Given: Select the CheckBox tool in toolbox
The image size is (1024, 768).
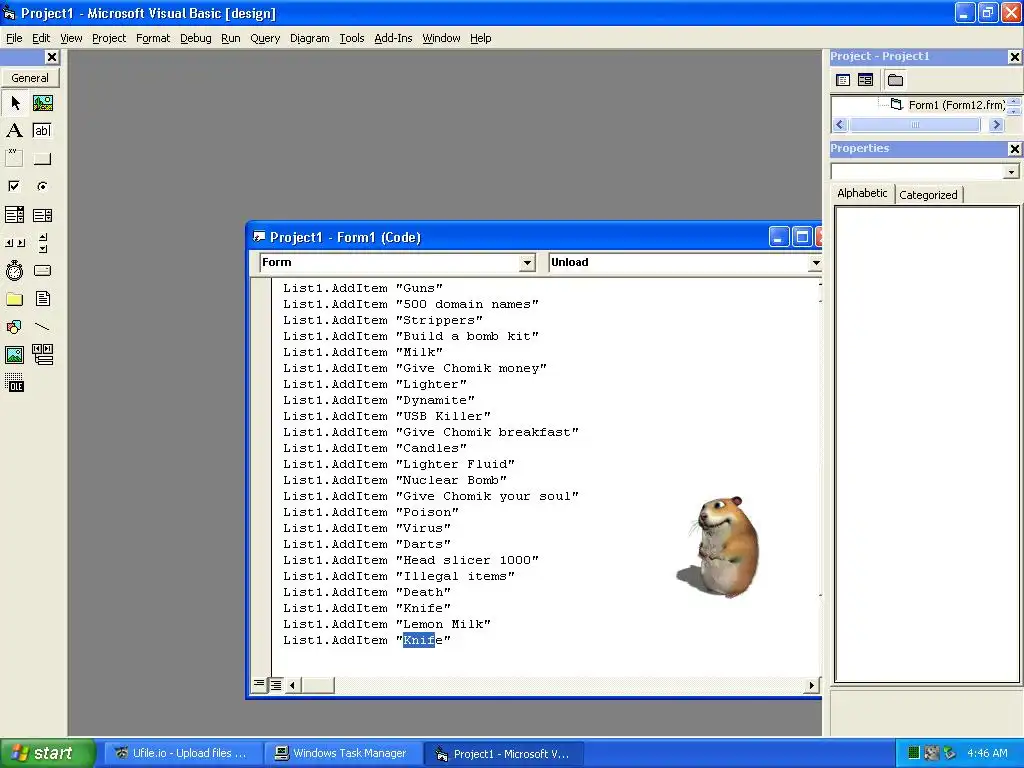Looking at the screenshot, I should pos(14,186).
